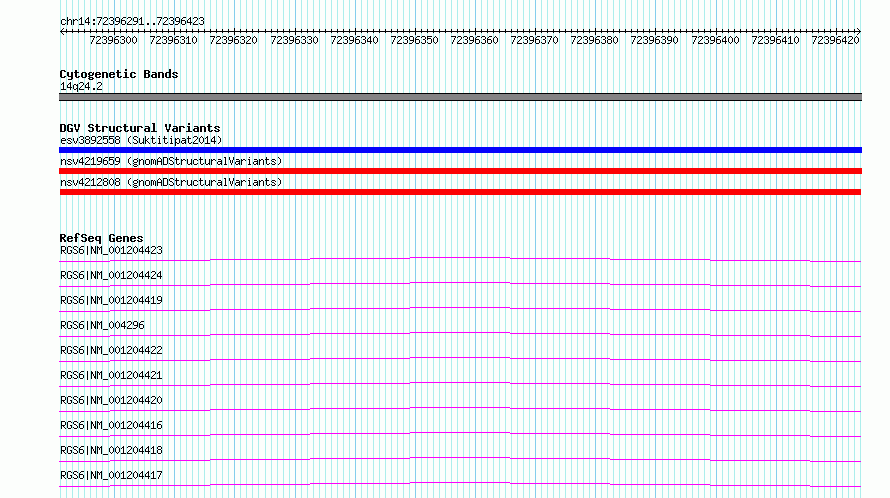Select the DGV Structural Variants track heading
The image size is (890, 498).
140,128
